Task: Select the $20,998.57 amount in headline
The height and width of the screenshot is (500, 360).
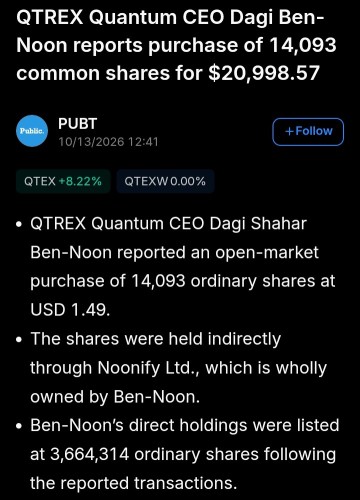Action: click(264, 73)
